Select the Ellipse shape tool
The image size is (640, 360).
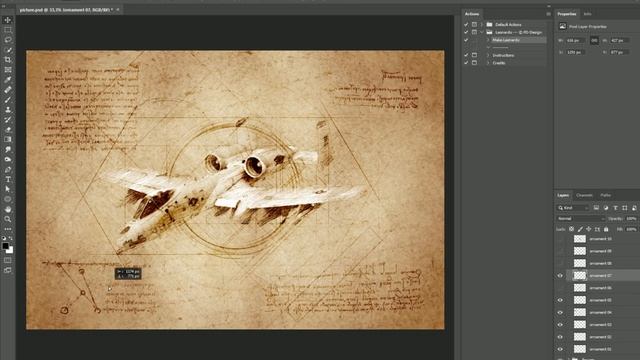[x=7, y=199]
